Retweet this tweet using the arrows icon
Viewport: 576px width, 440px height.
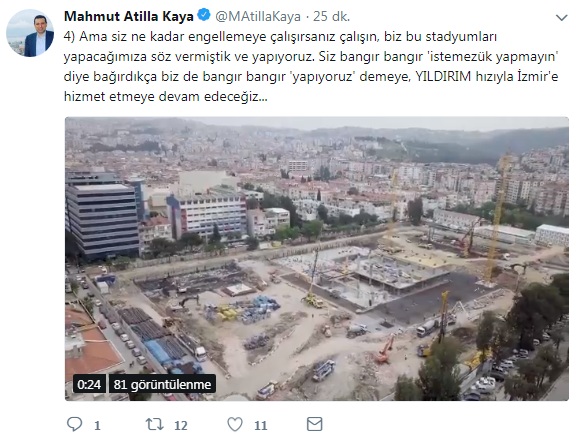(x=155, y=424)
